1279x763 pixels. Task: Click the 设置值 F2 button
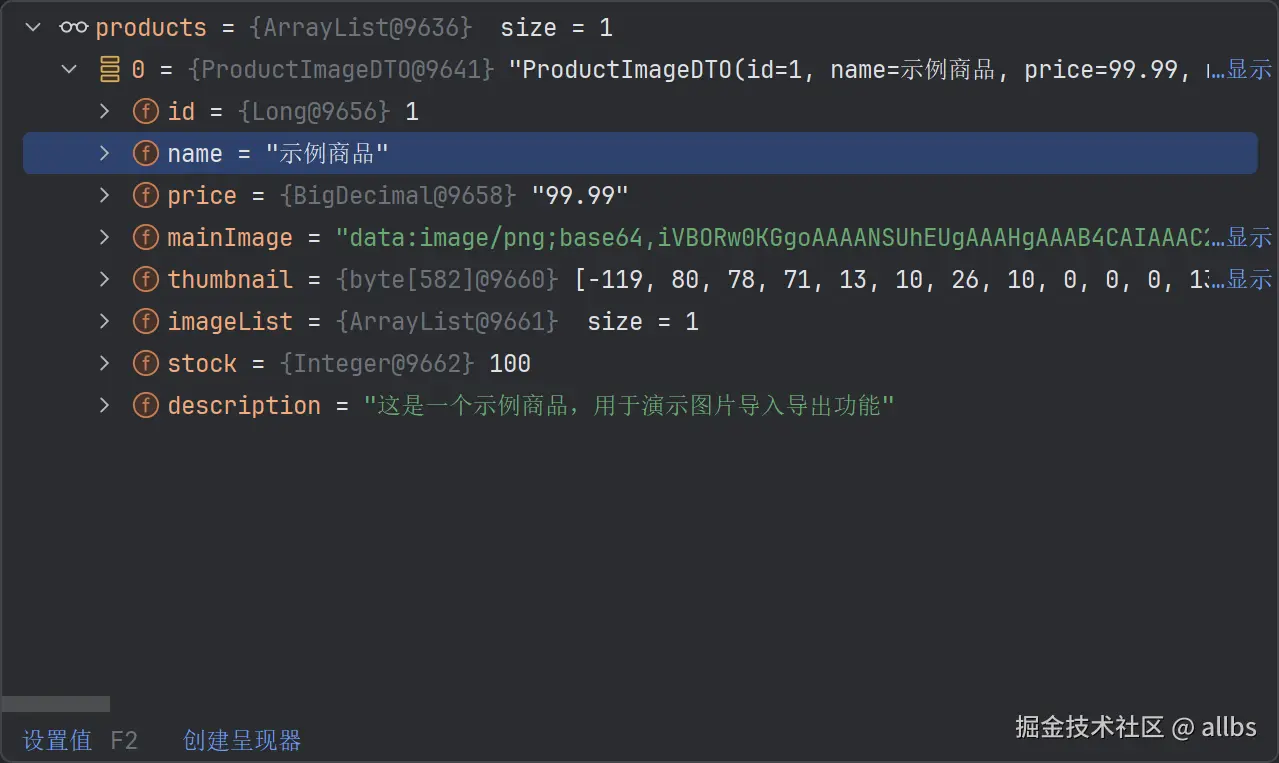click(x=57, y=740)
